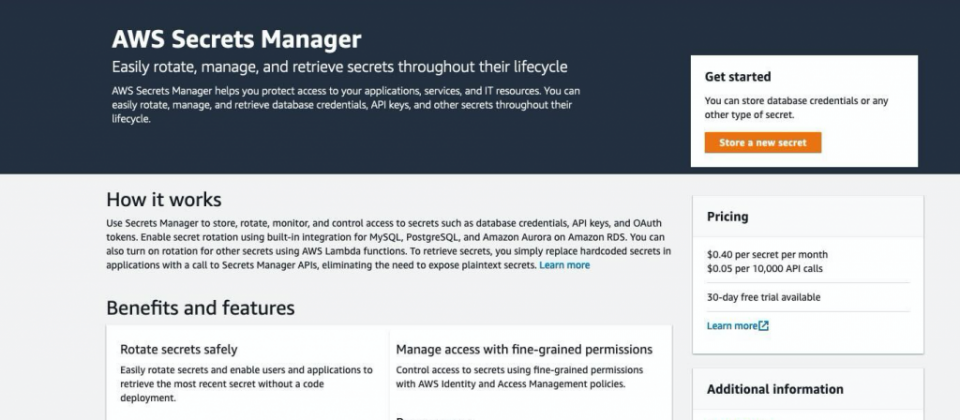The width and height of the screenshot is (960, 420).
Task: Click the tagline about rotating and retrieving secrets
Action: pyautogui.click(x=339, y=67)
